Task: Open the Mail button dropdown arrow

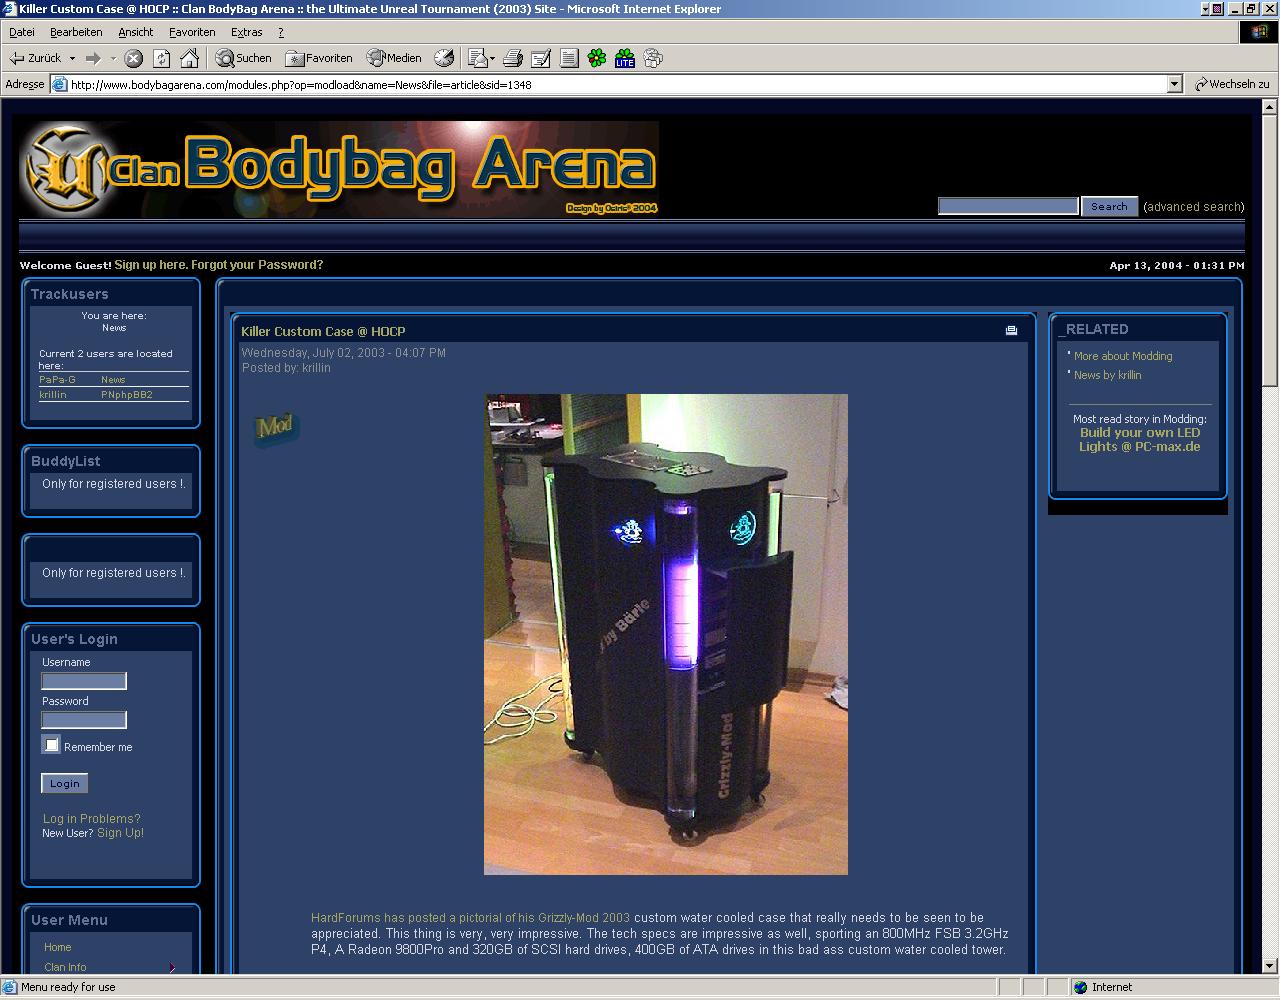Action: [493, 58]
